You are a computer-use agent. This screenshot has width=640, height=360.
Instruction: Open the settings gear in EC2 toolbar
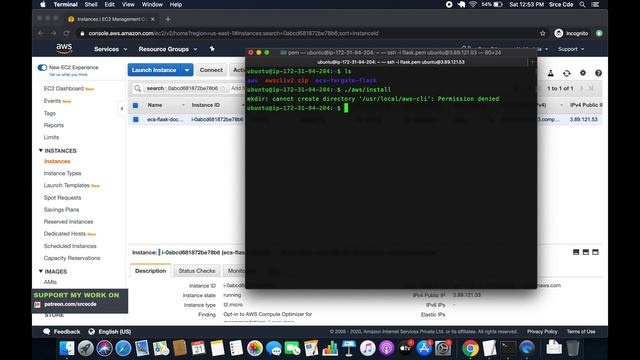[583, 73]
